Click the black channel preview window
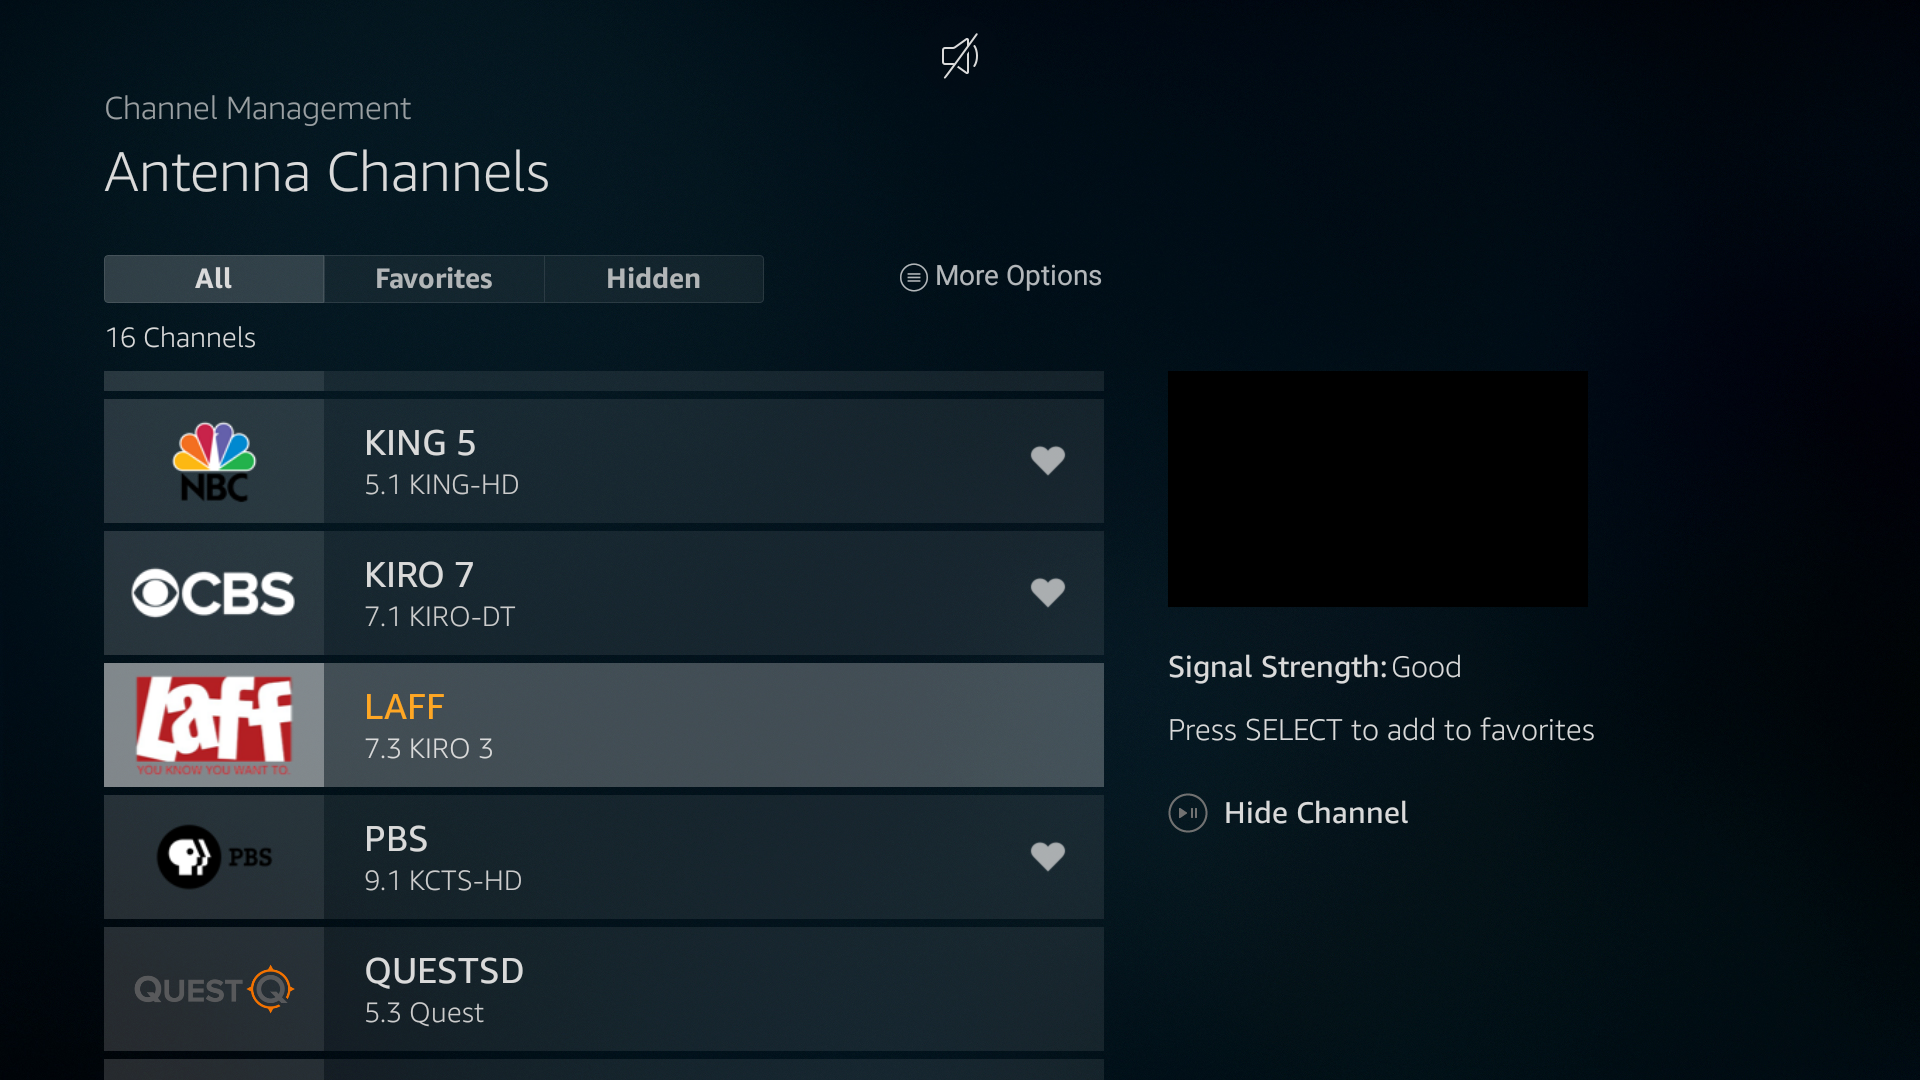Screen dimensions: 1920x1080 click(x=1377, y=489)
